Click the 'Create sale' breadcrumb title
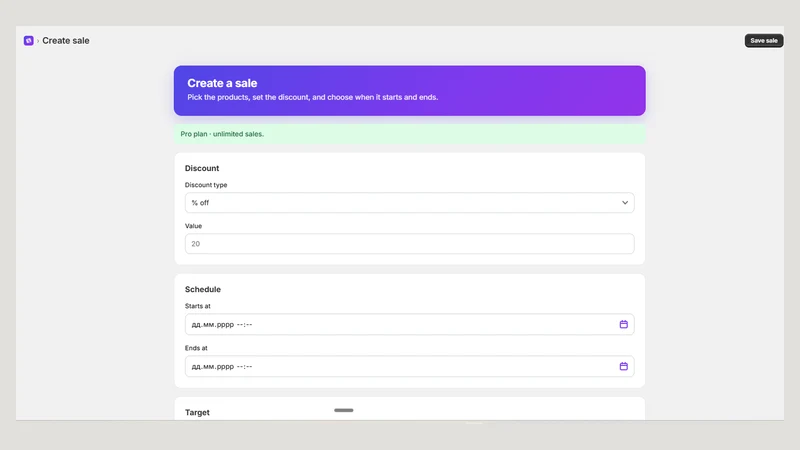The height and width of the screenshot is (450, 800). click(66, 41)
